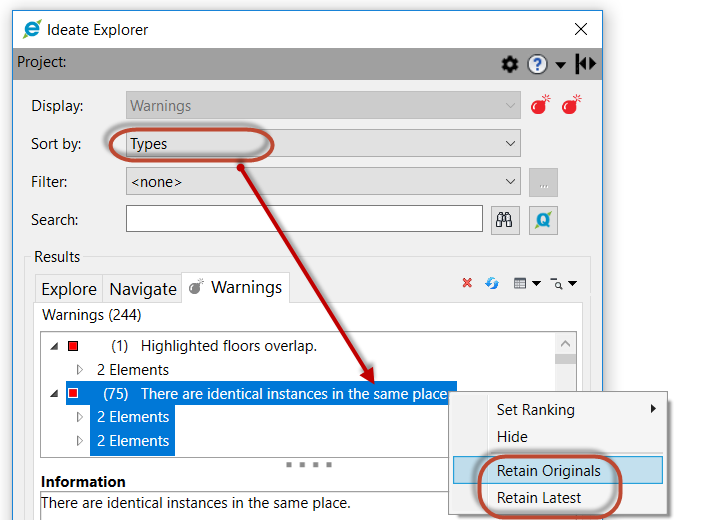Open the Set Ranking submenu

click(x=558, y=409)
